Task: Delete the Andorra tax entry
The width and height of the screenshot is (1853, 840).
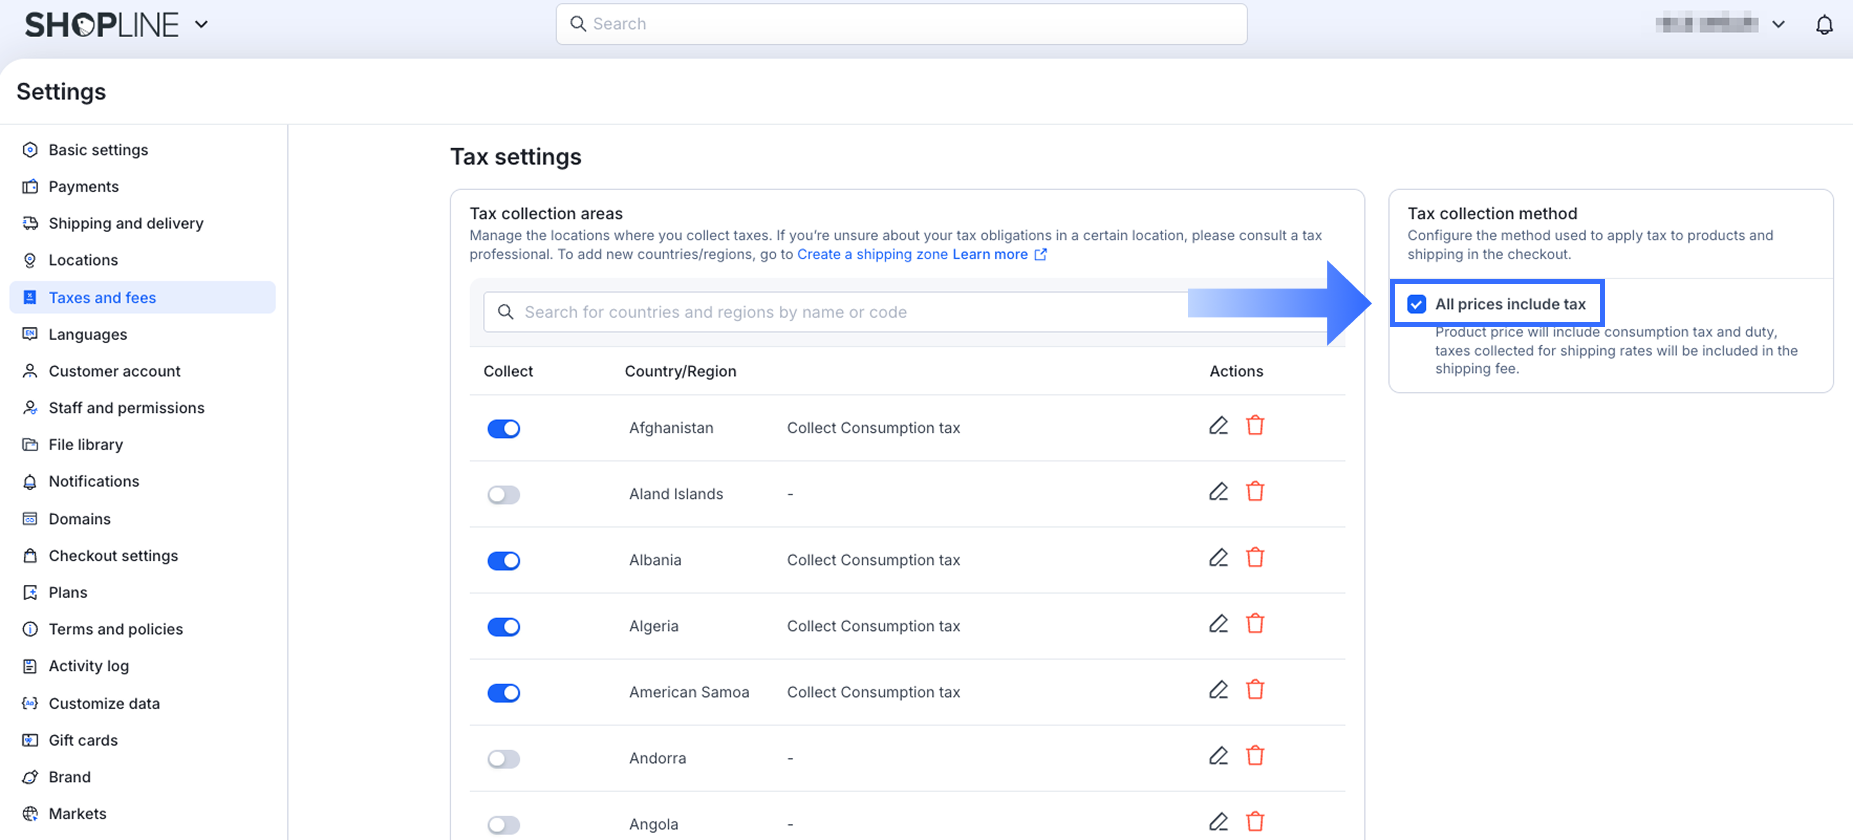Action: click(1255, 756)
